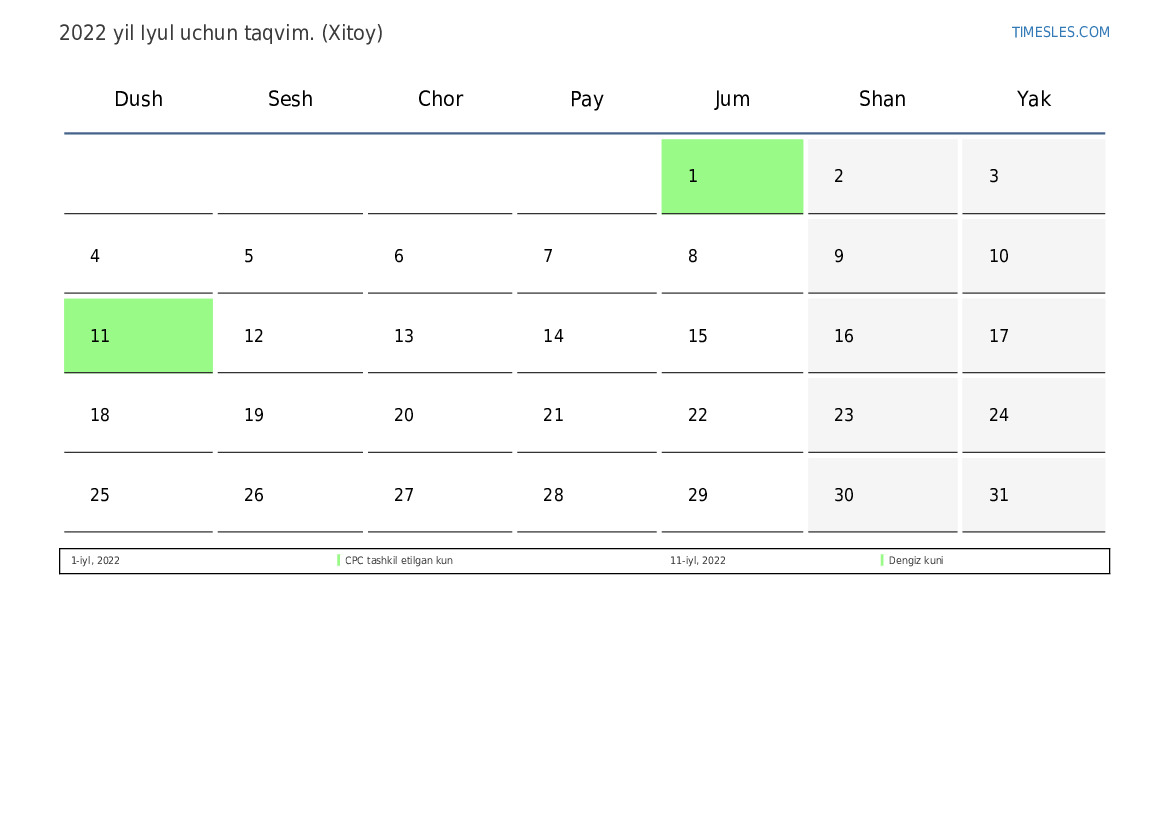Open the TIMESLES.COM link
1169x827 pixels.
1060,32
